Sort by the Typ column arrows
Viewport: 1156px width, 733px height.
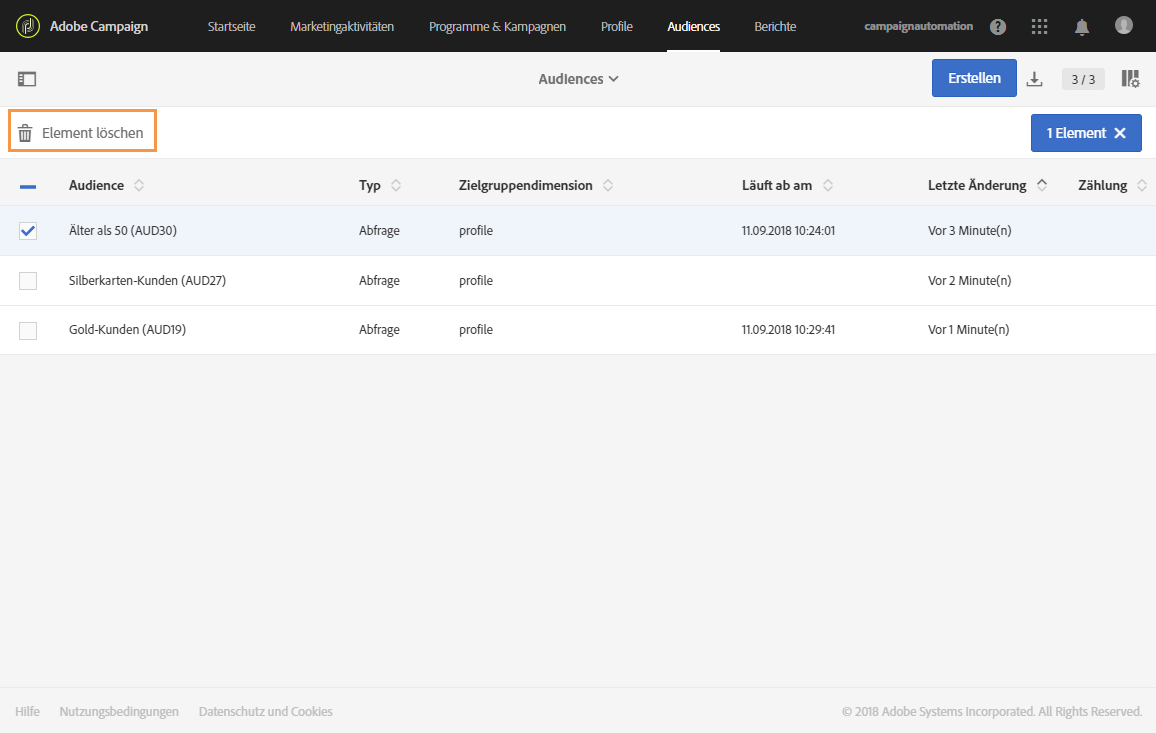coord(396,185)
